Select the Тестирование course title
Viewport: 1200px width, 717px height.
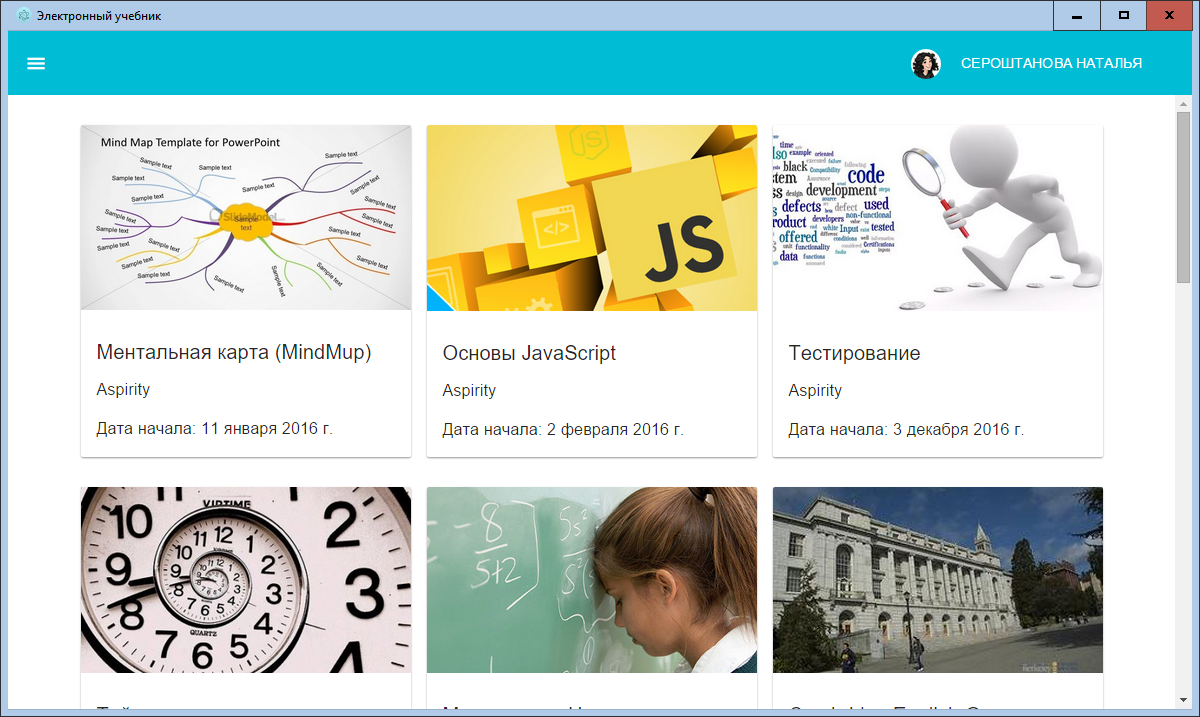[x=854, y=353]
